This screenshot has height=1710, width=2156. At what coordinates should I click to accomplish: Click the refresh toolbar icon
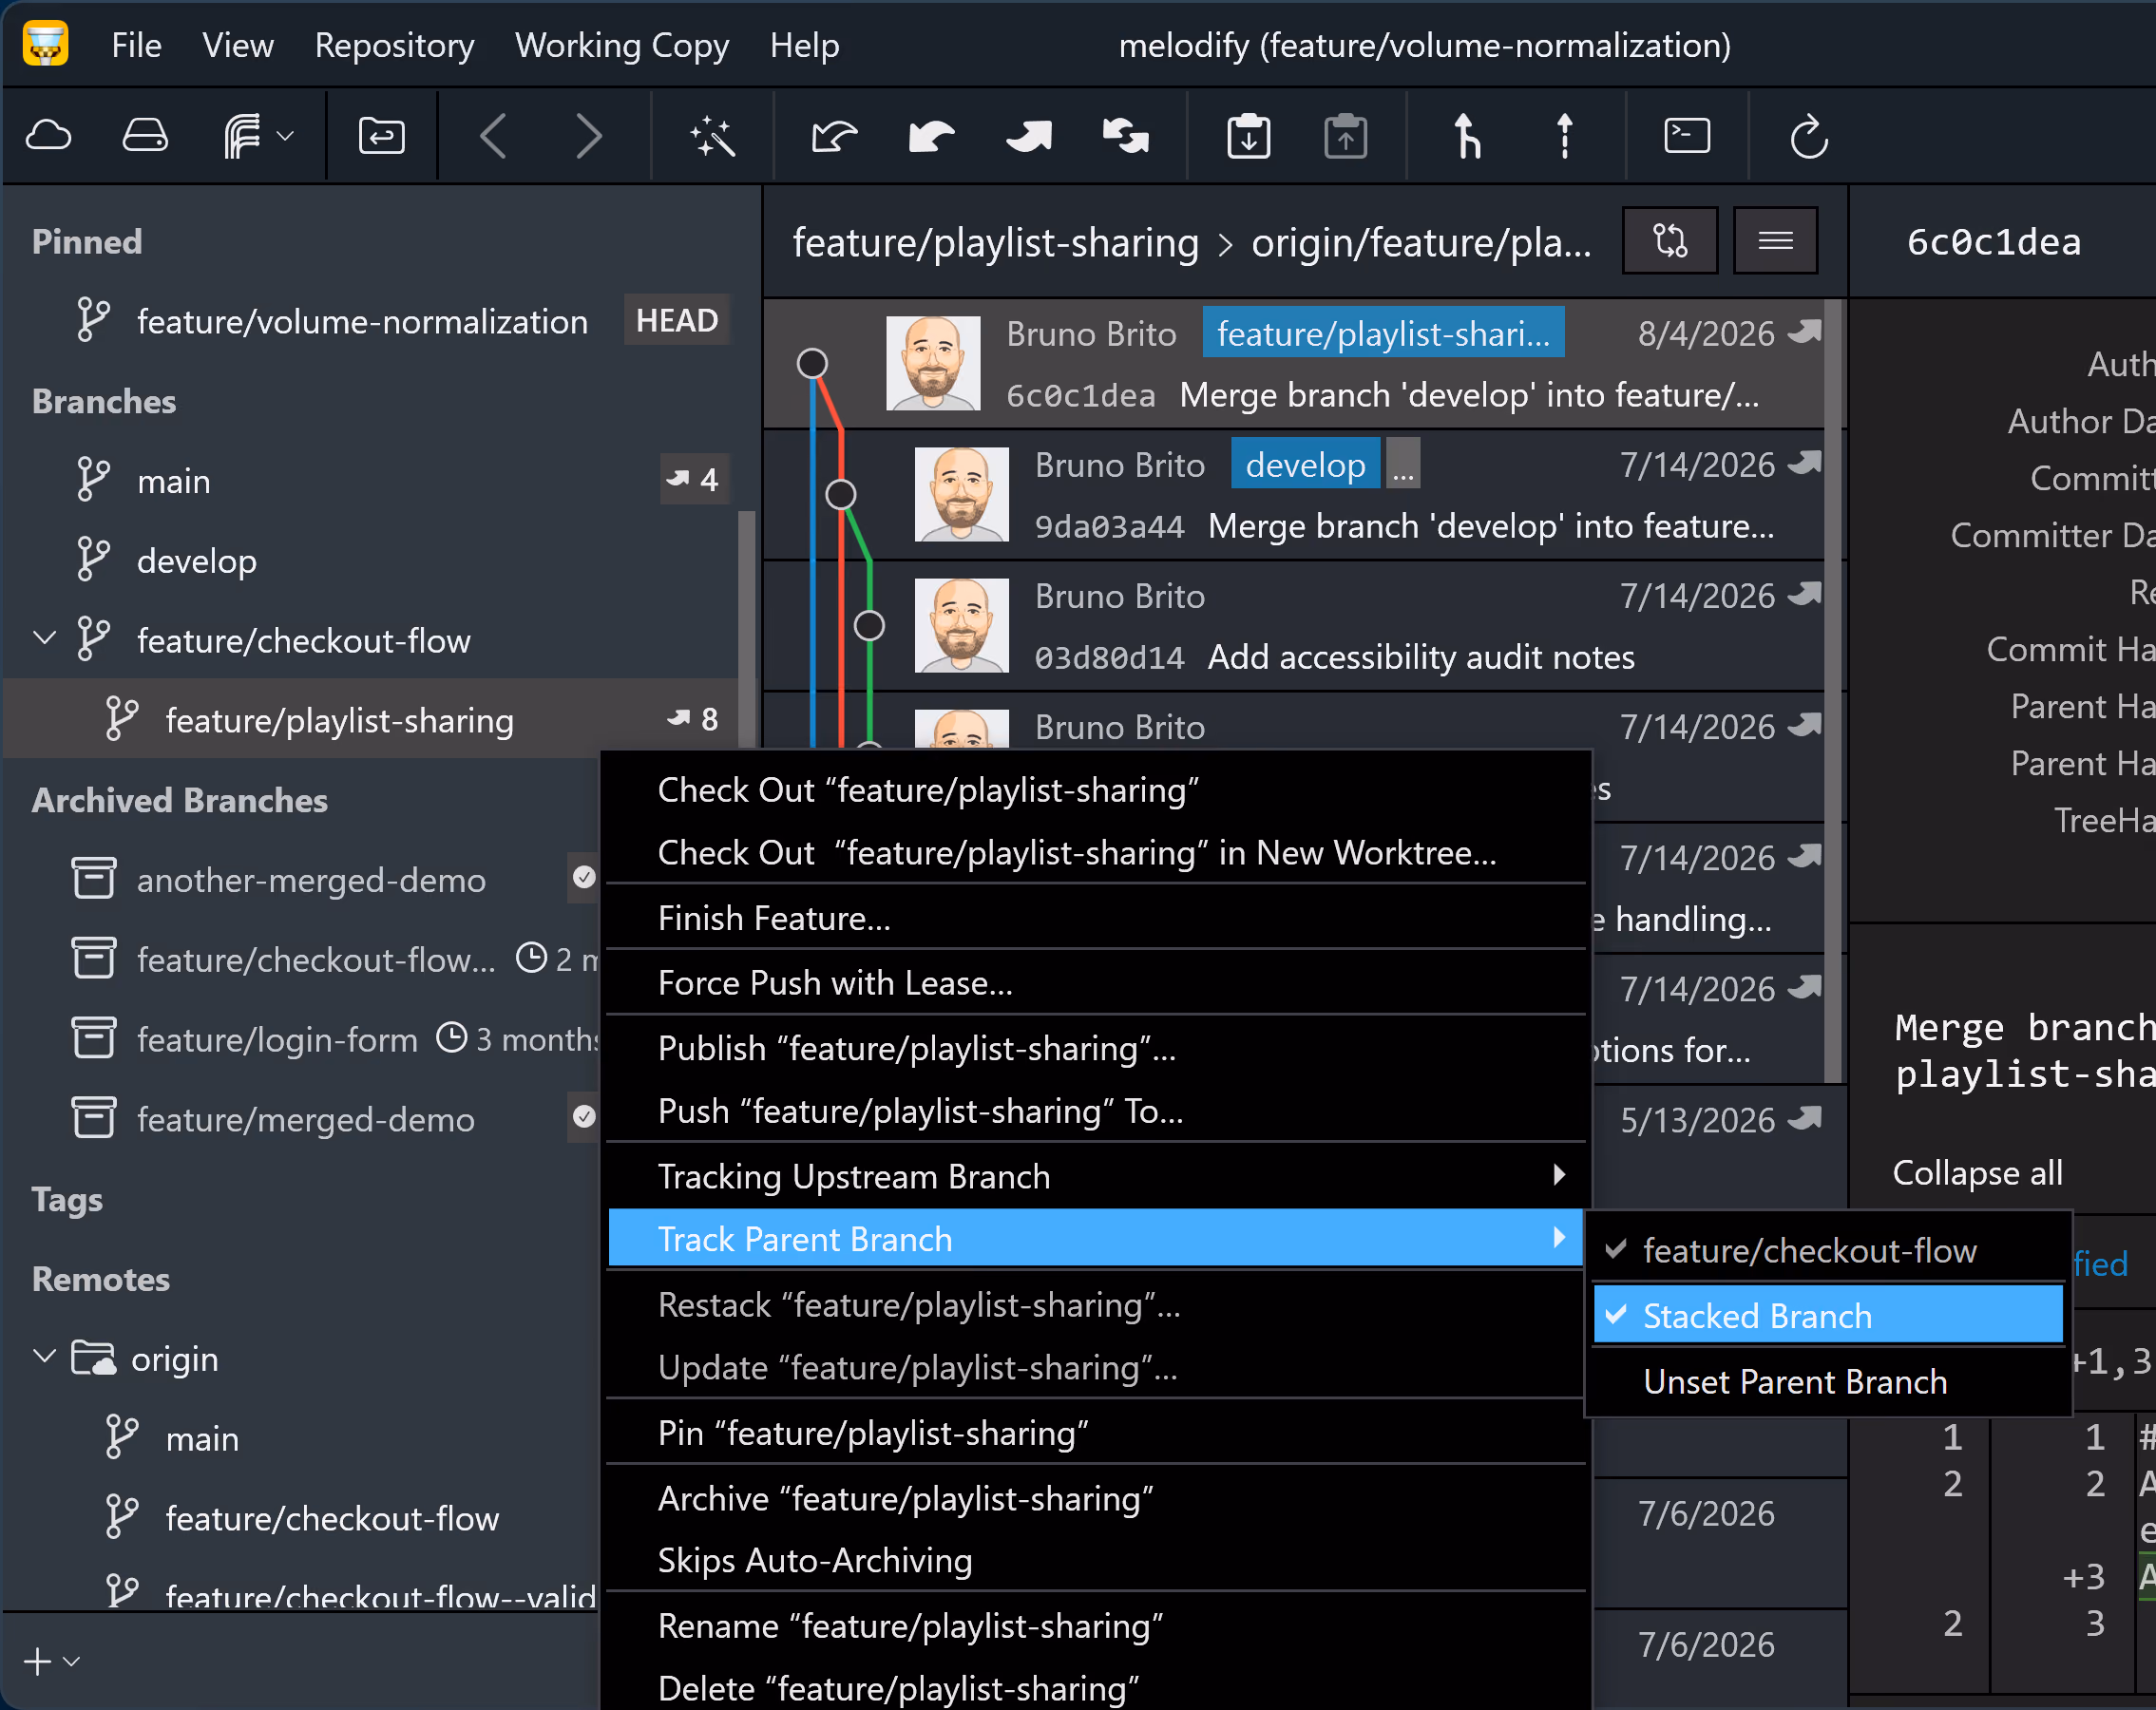click(x=1809, y=135)
